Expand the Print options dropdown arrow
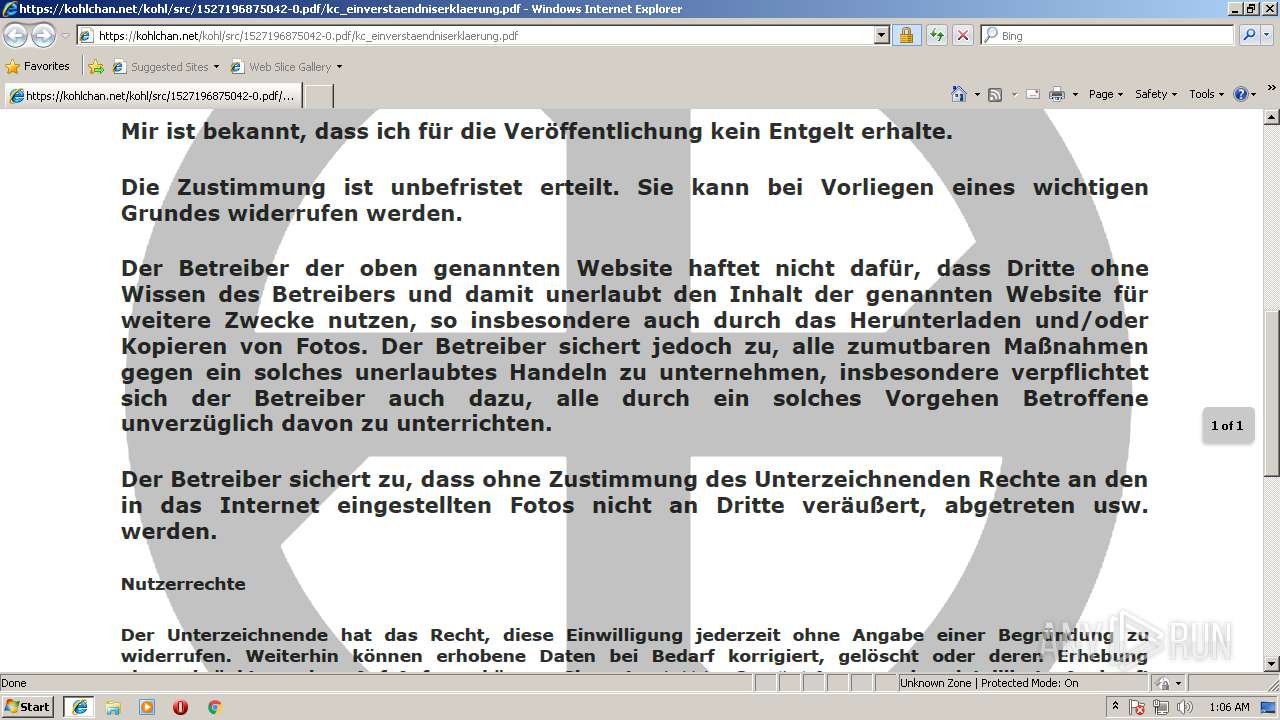Viewport: 1280px width, 720px height. [1075, 94]
